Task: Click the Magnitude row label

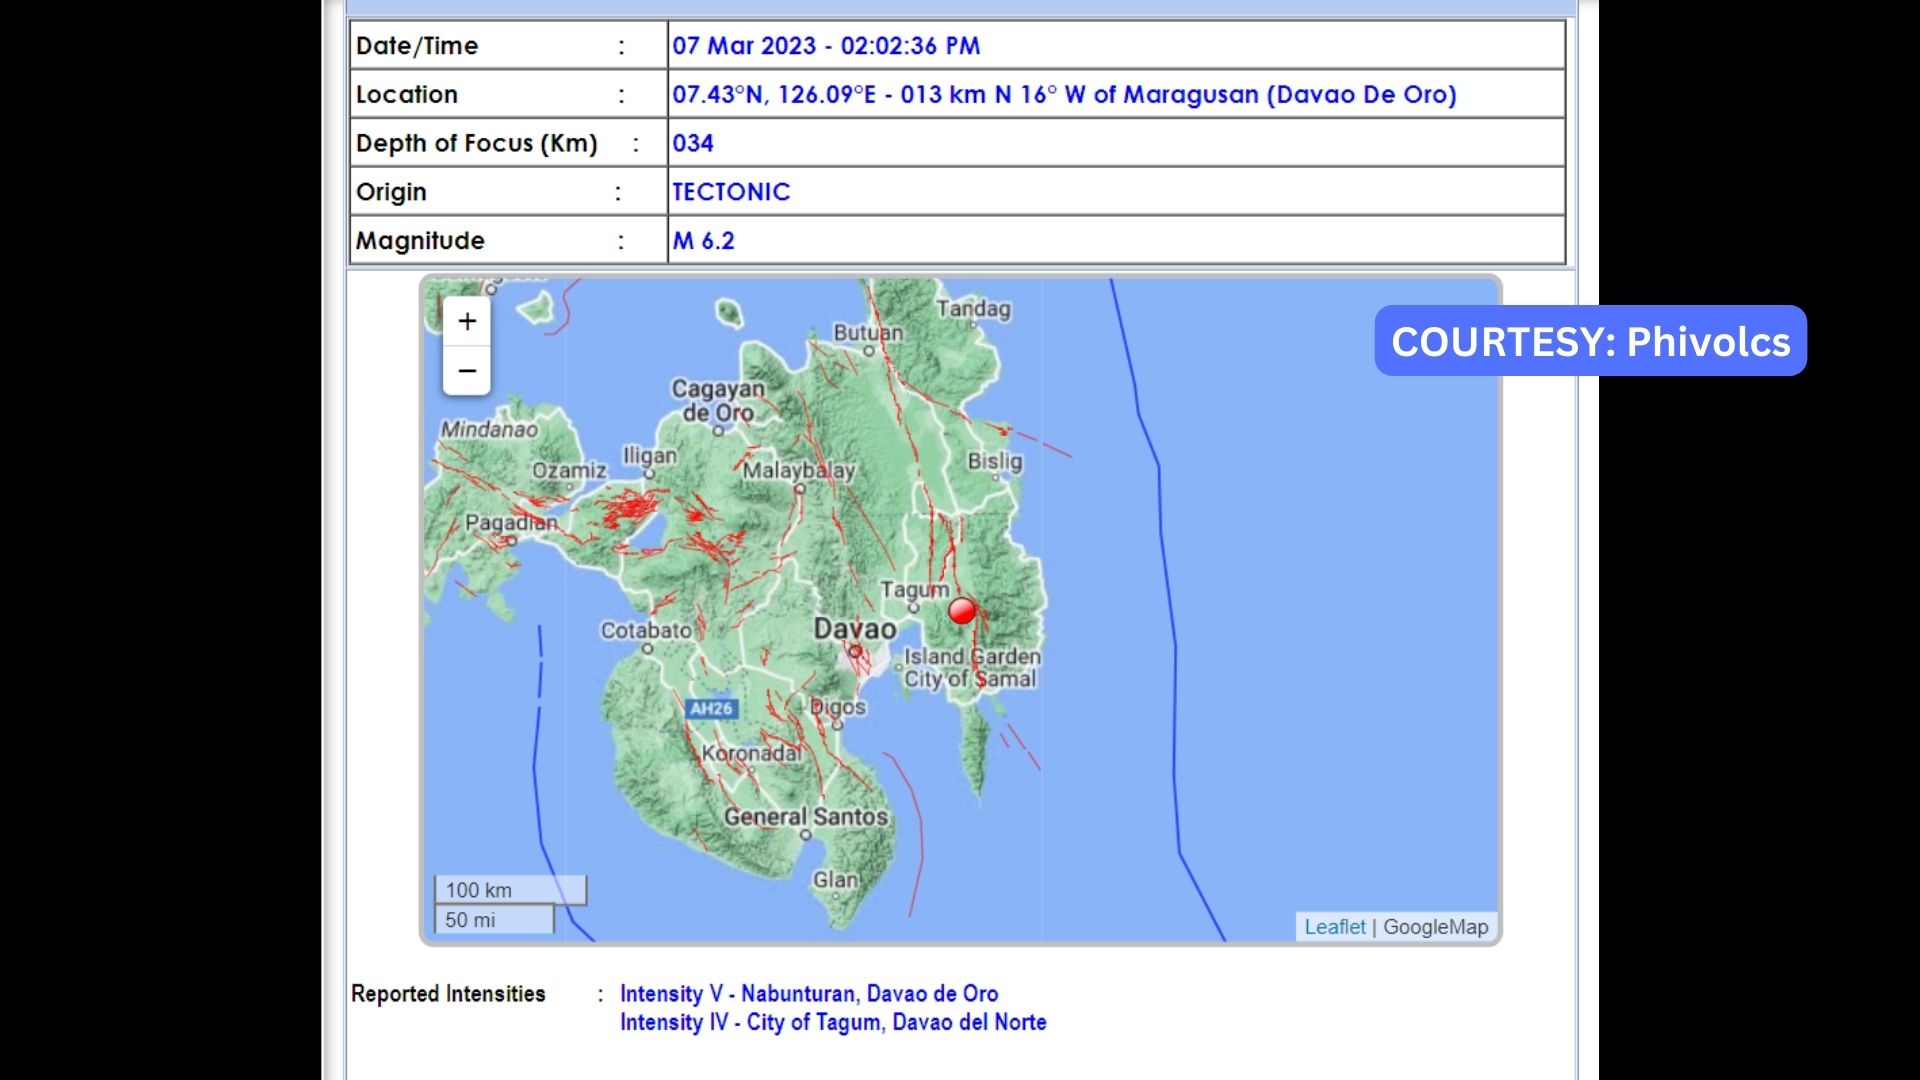Action: pyautogui.click(x=420, y=241)
